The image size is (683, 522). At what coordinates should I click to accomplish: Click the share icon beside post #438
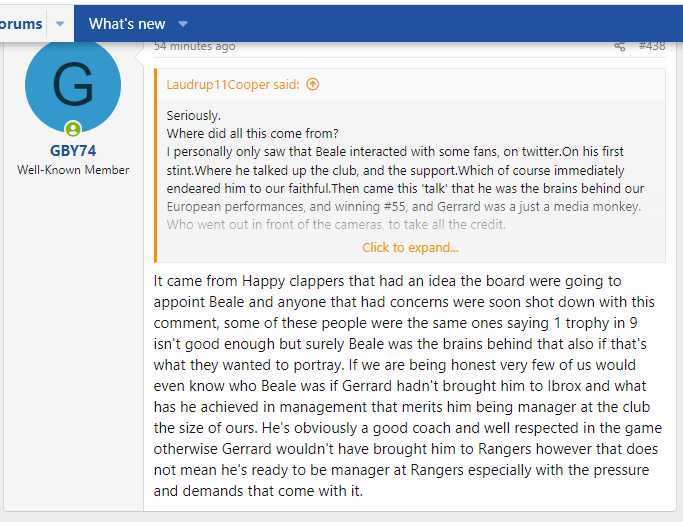coord(620,46)
